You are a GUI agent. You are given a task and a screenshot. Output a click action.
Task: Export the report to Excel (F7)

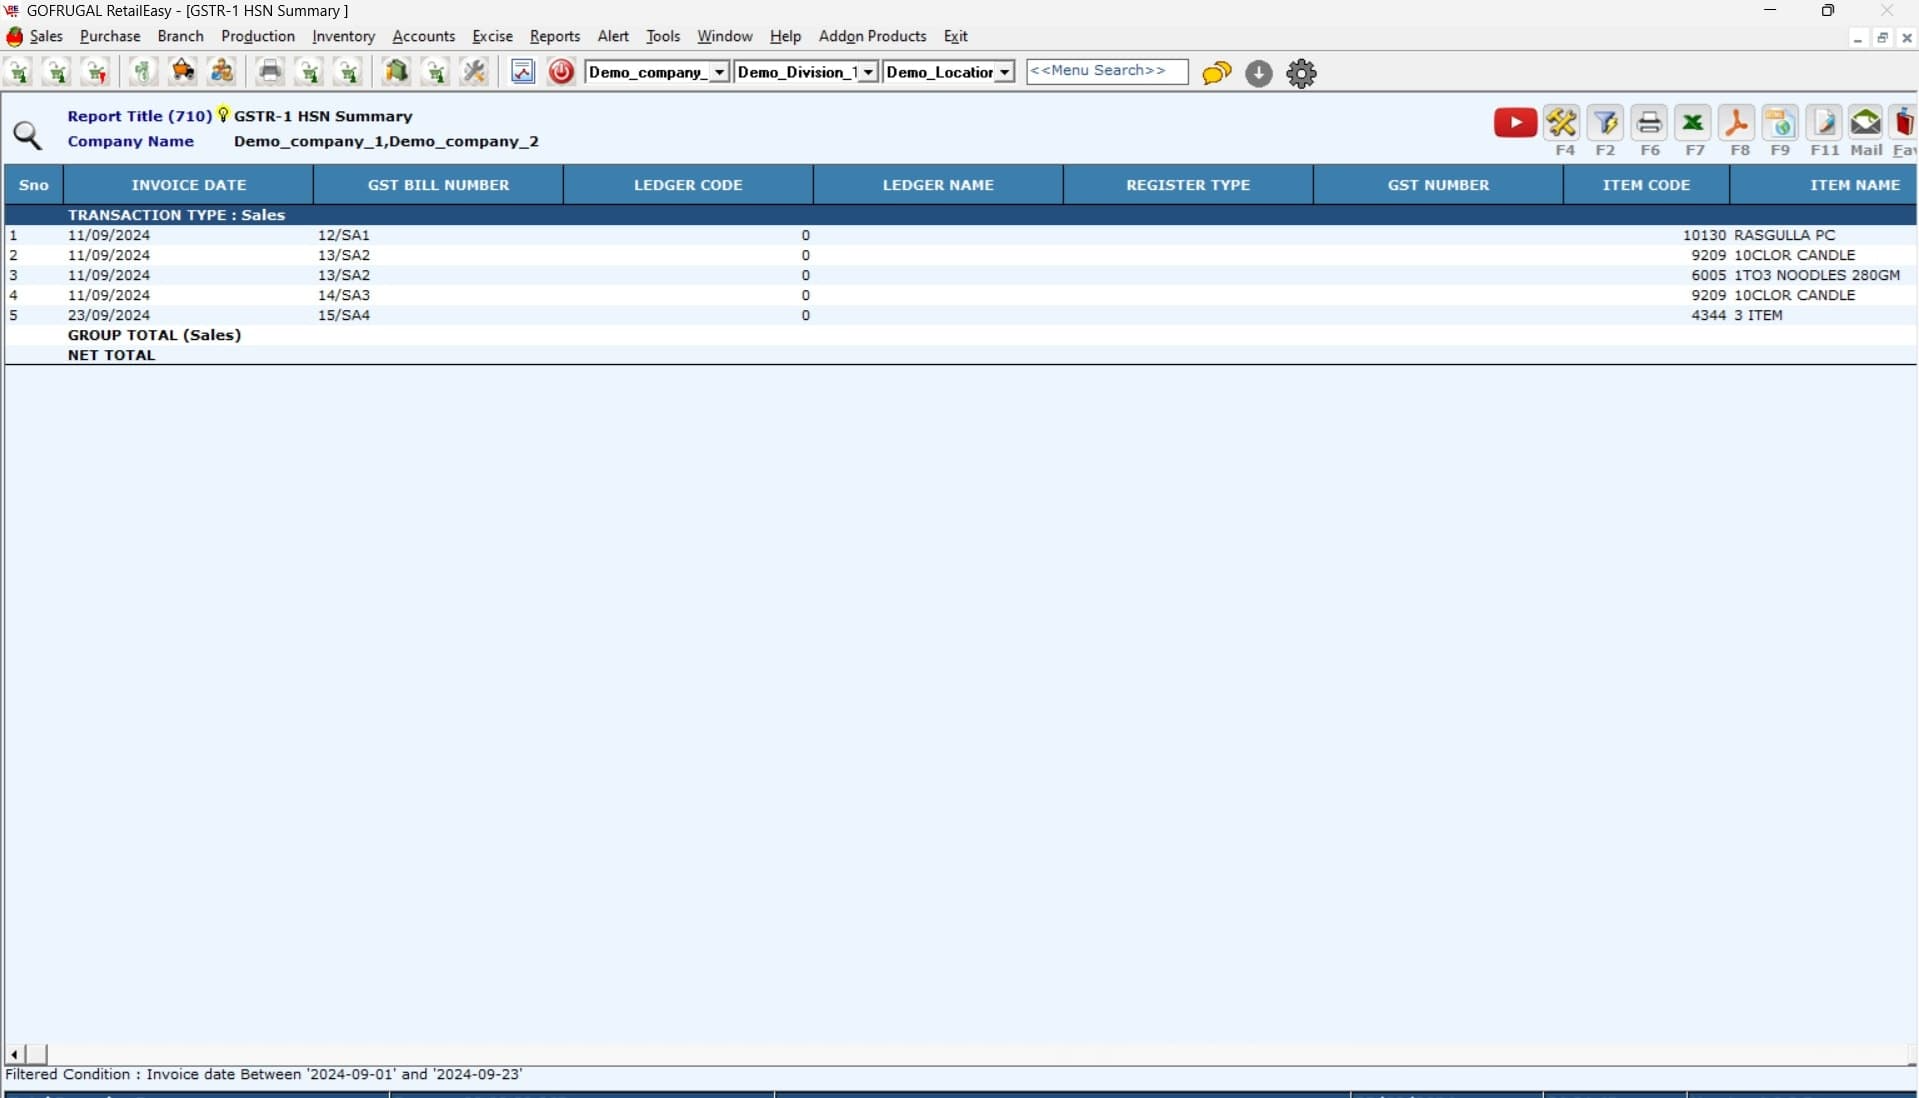[1693, 123]
